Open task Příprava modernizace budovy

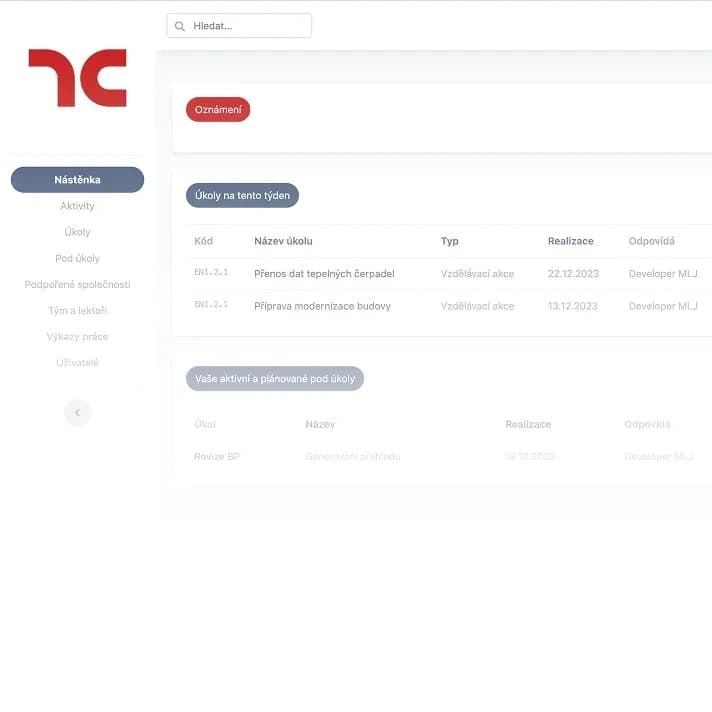click(322, 307)
